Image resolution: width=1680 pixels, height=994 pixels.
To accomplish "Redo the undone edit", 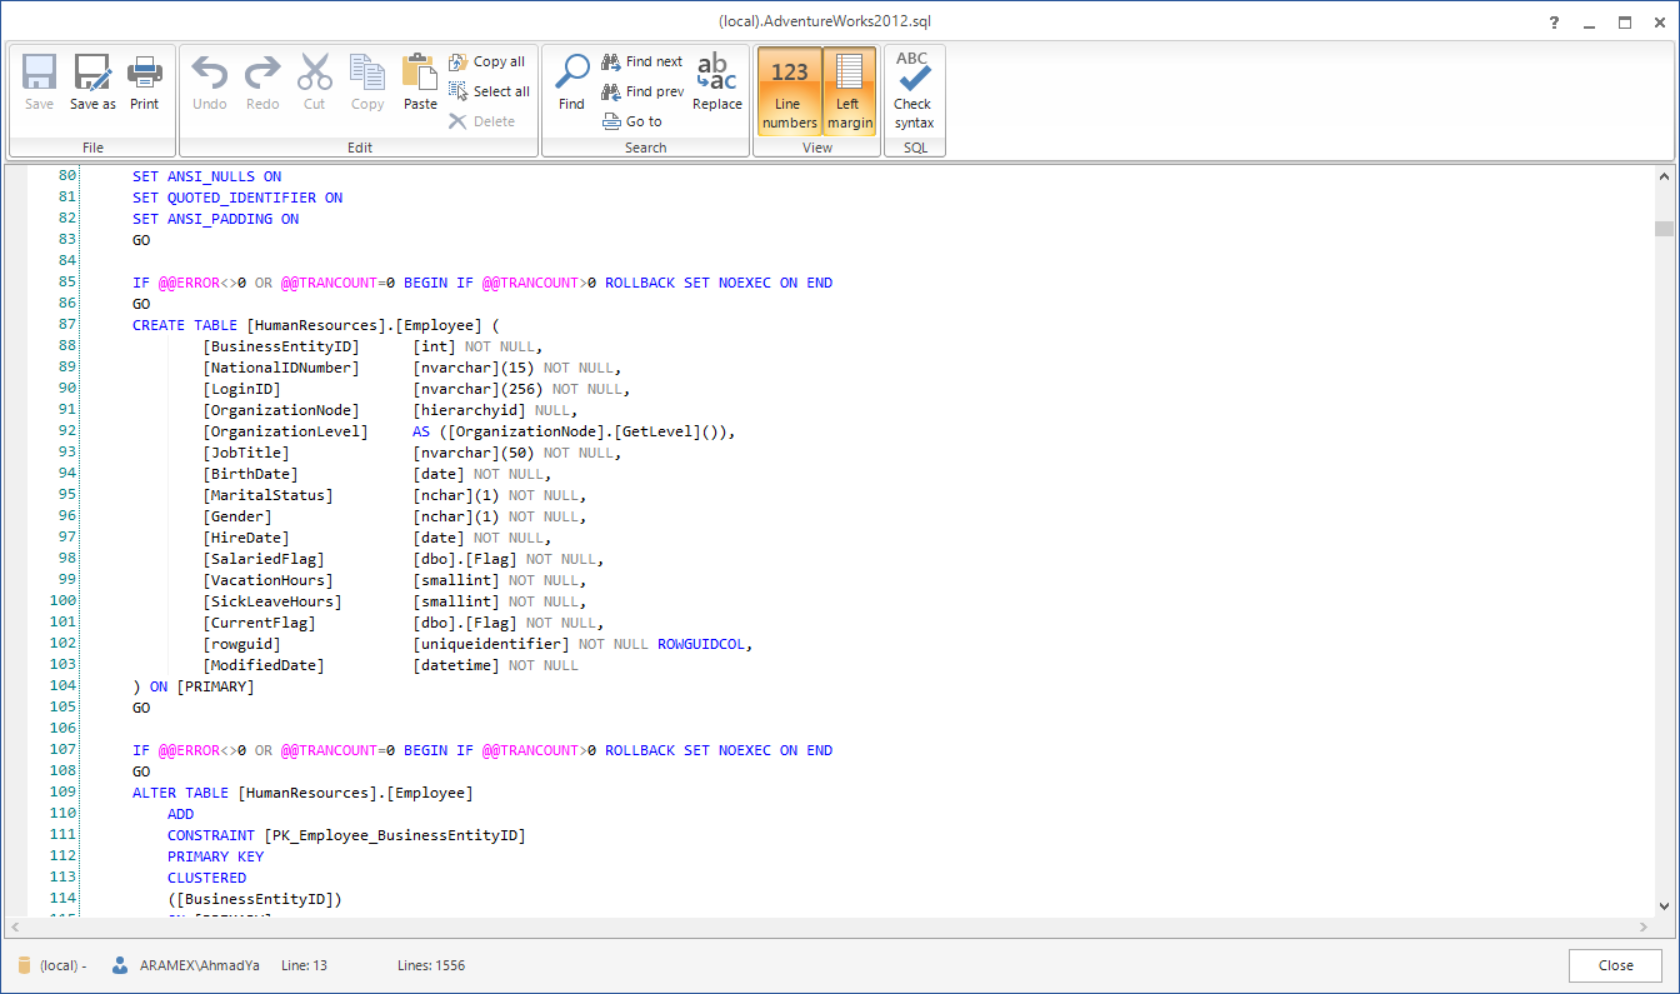I will click(x=262, y=83).
